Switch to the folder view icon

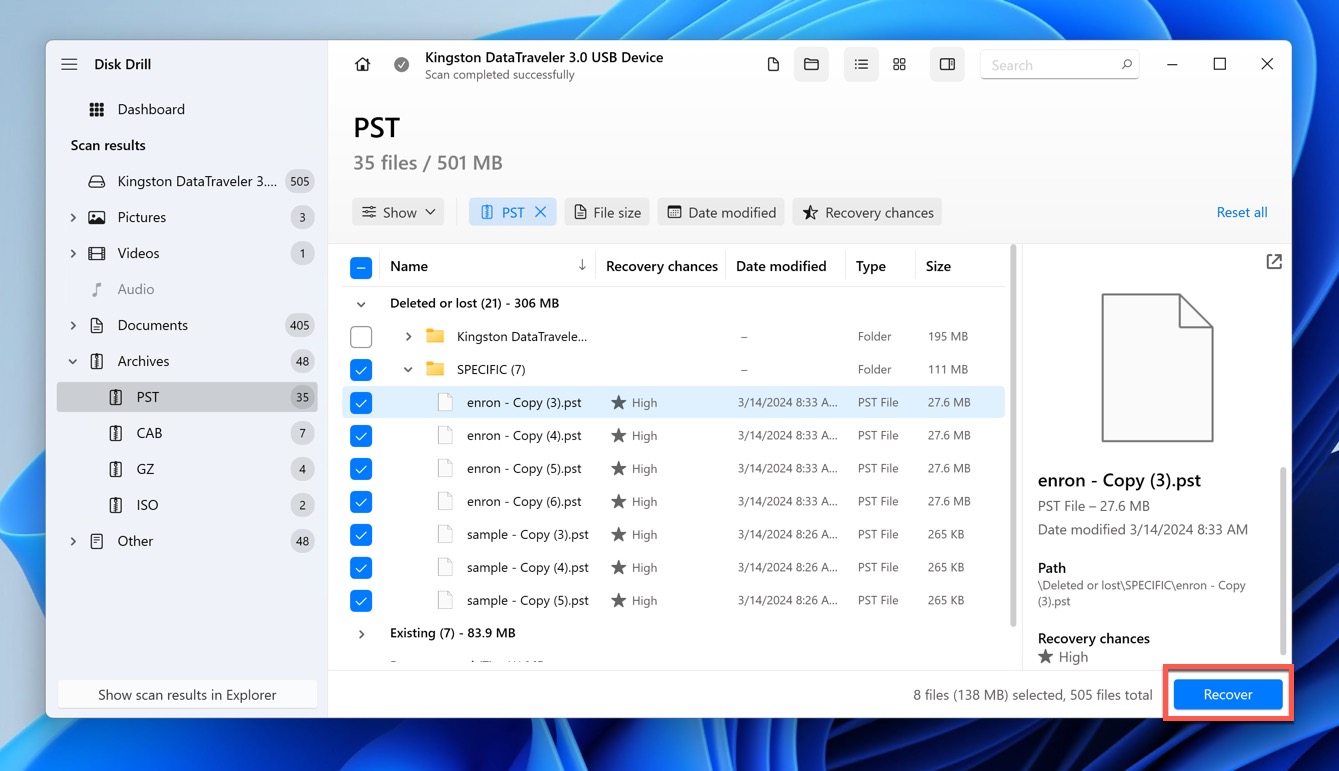pos(811,64)
